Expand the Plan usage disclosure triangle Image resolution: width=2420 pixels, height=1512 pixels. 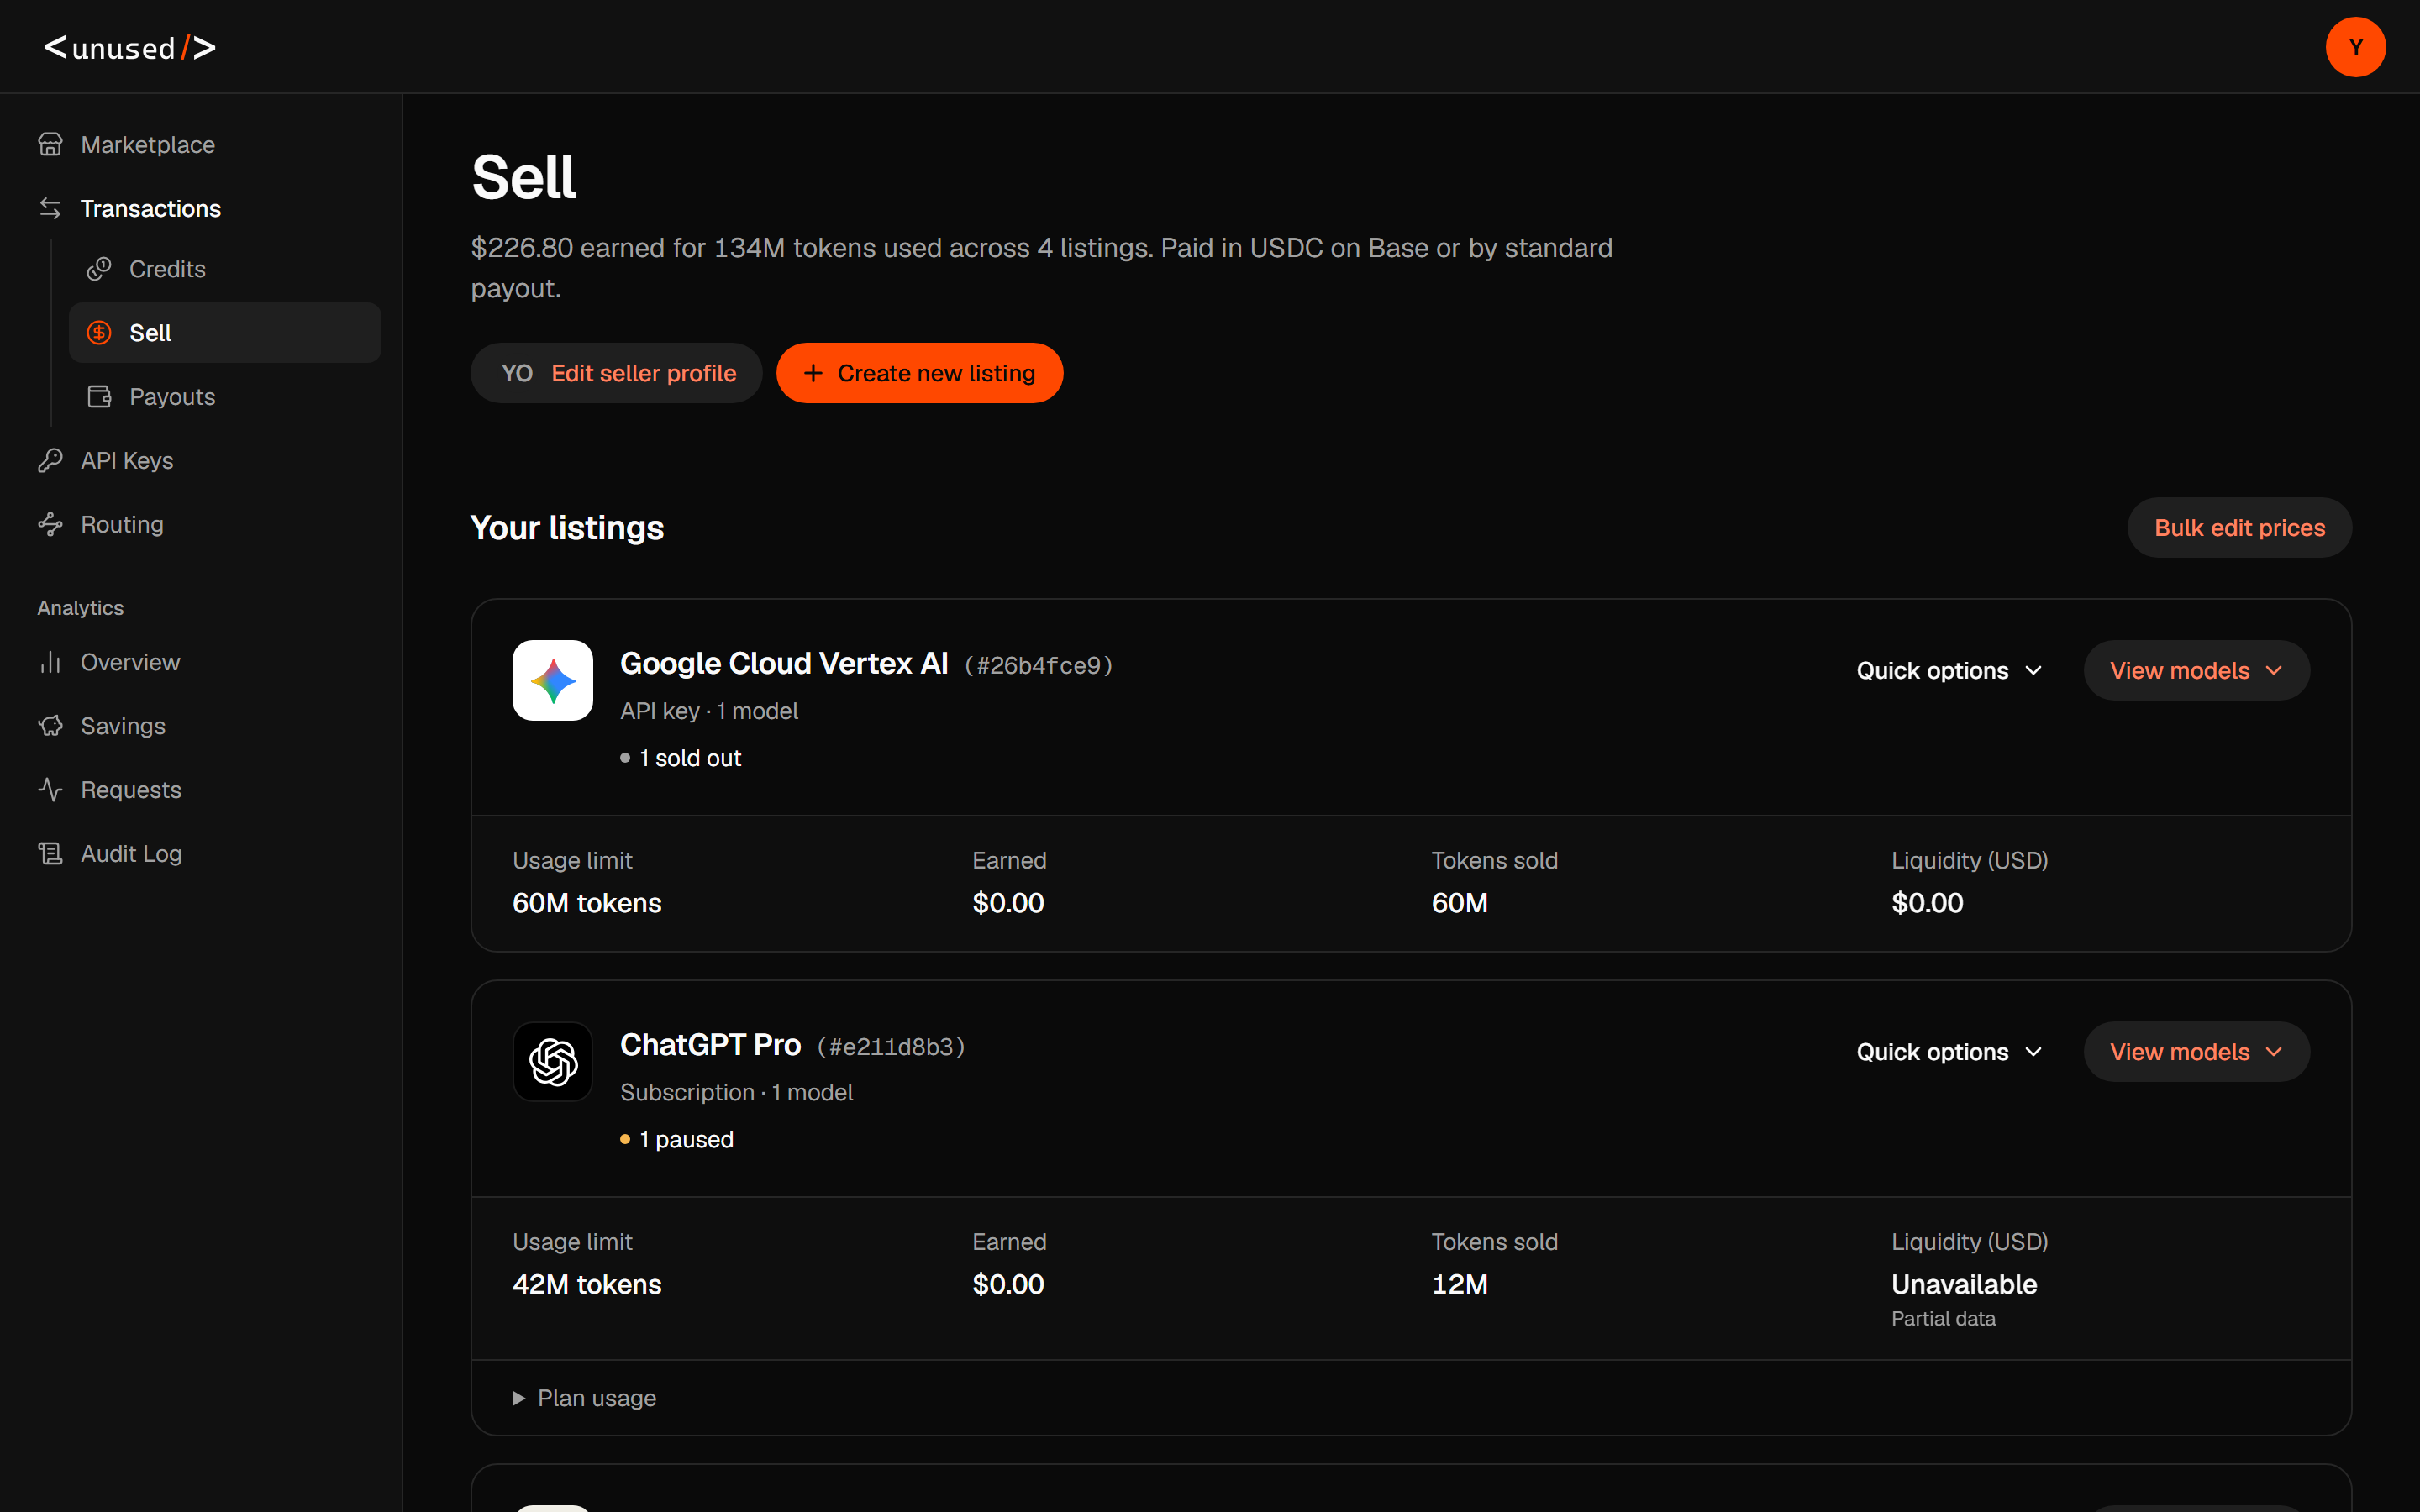click(x=519, y=1398)
